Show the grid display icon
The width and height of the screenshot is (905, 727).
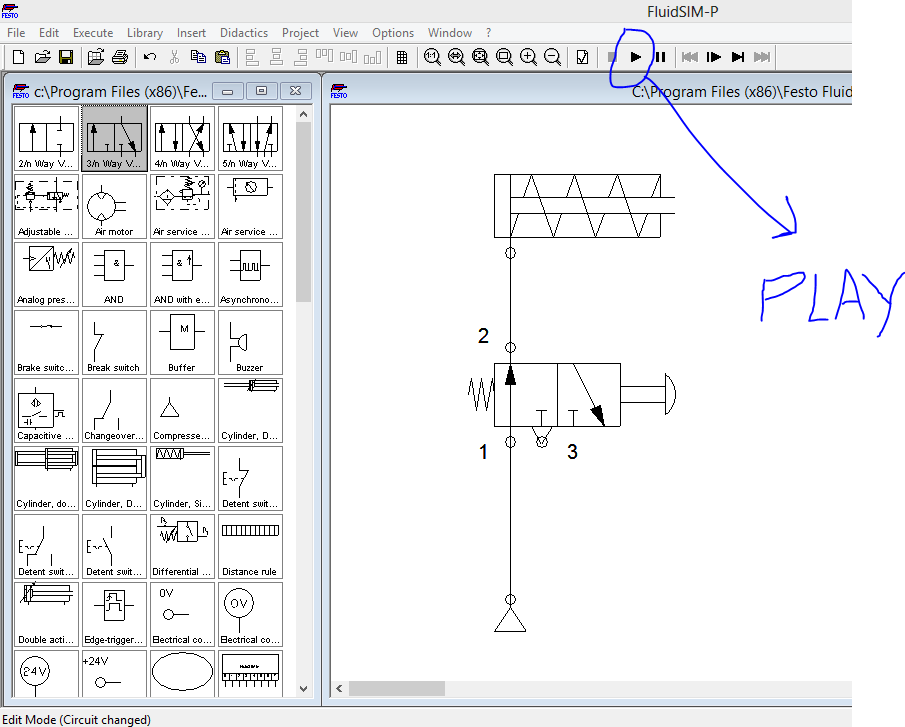[x=402, y=57]
